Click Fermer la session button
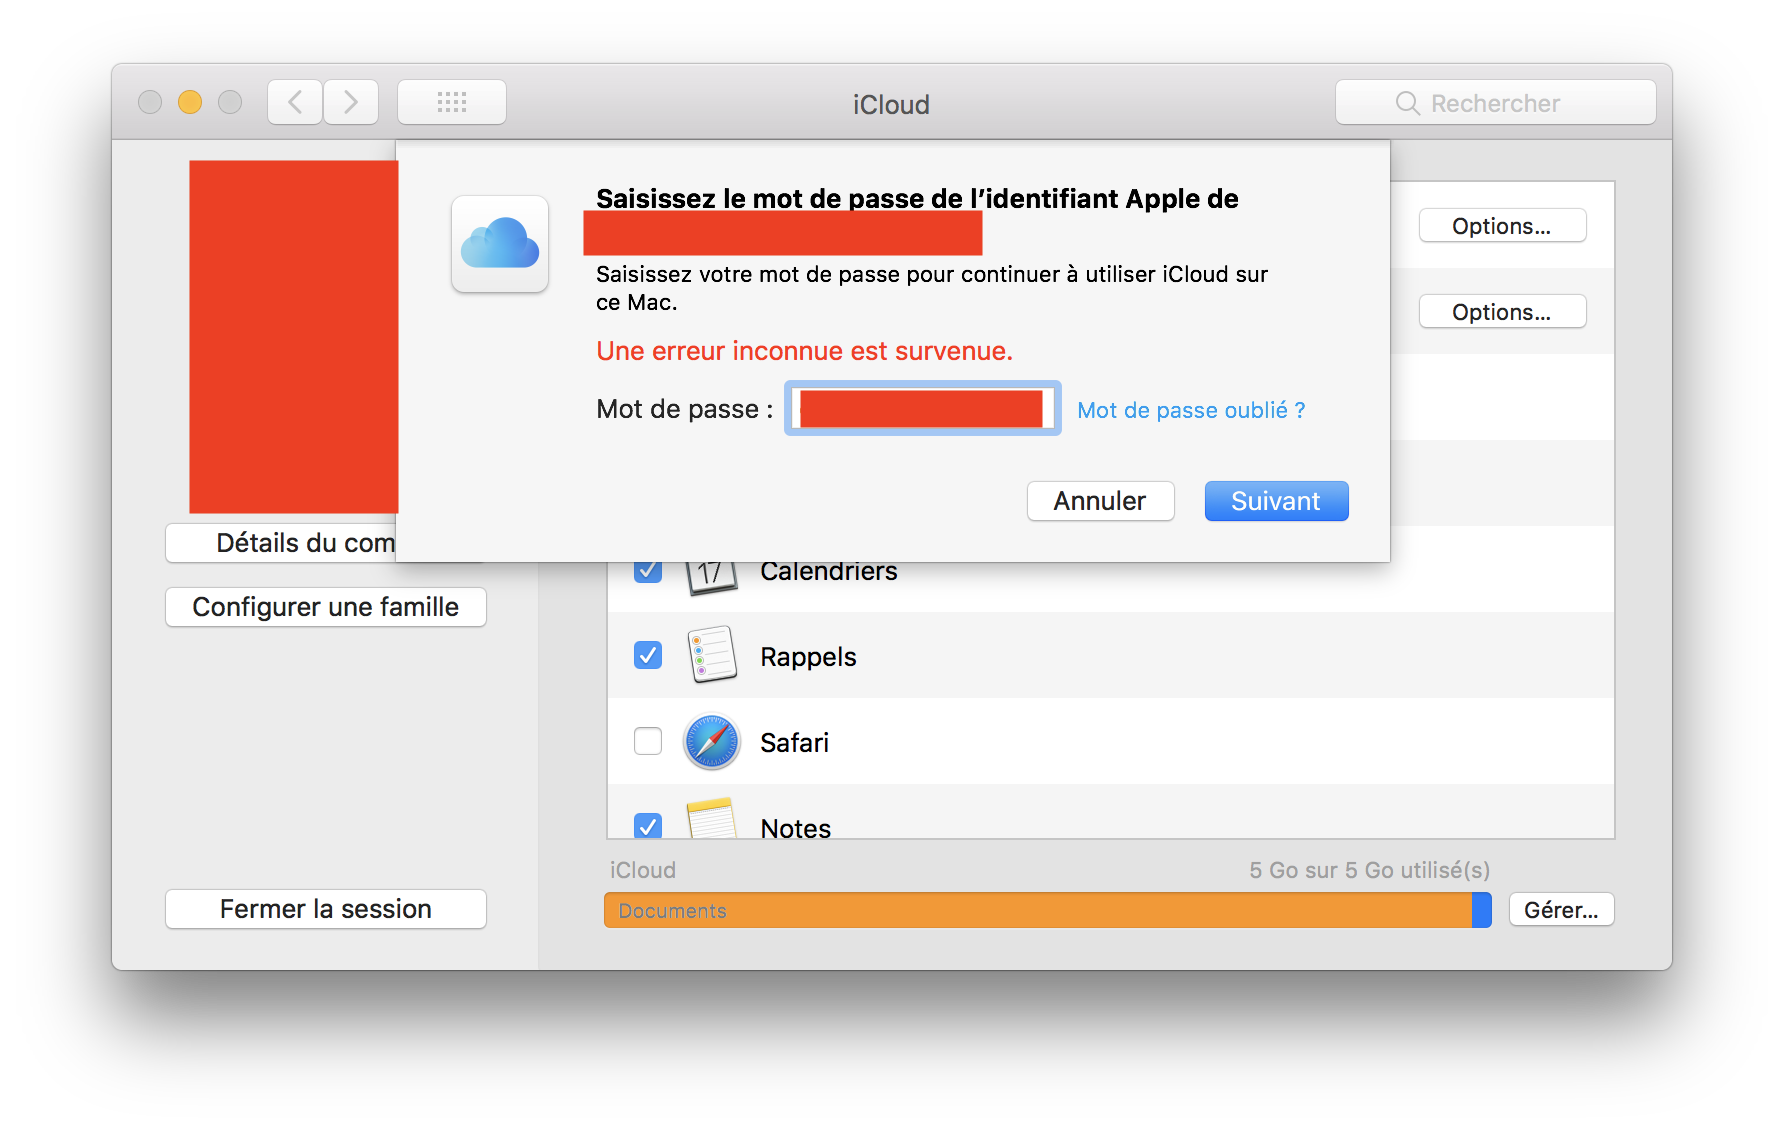This screenshot has height=1130, width=1784. click(326, 909)
